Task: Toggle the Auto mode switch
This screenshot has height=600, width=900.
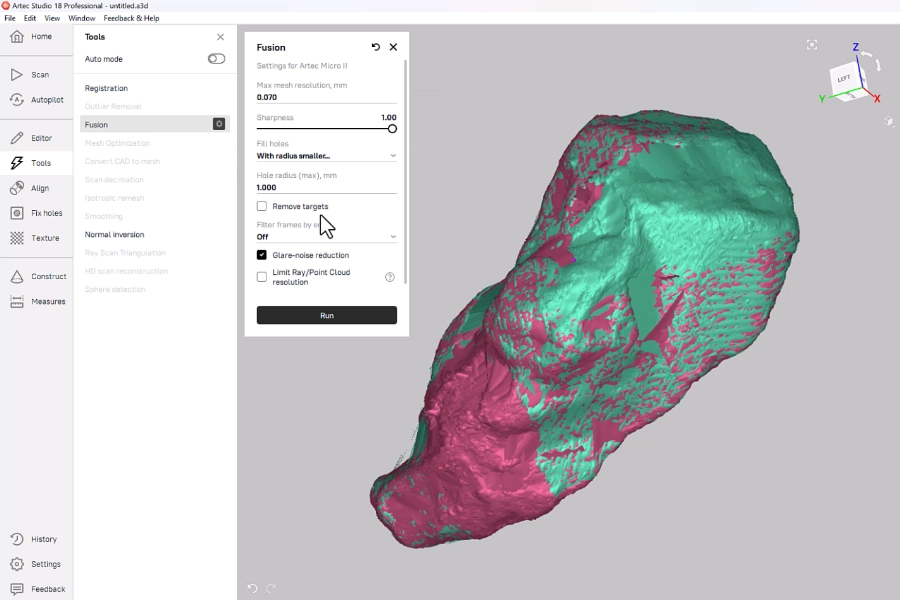Action: click(216, 59)
